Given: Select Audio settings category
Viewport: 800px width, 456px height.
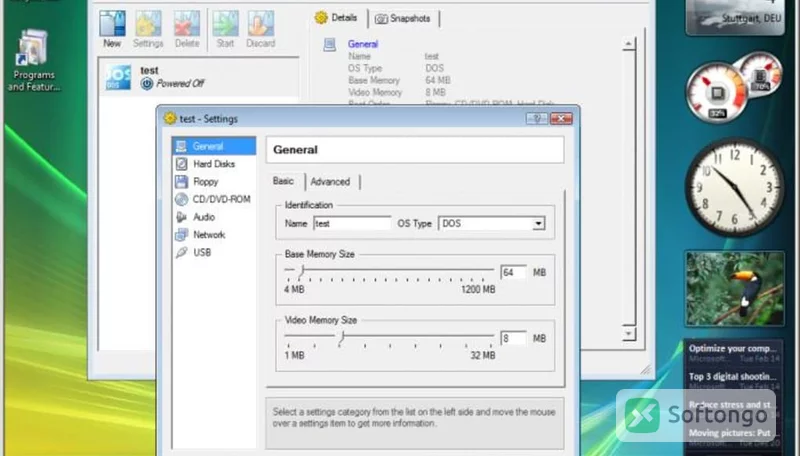Looking at the screenshot, I should pyautogui.click(x=214, y=217).
